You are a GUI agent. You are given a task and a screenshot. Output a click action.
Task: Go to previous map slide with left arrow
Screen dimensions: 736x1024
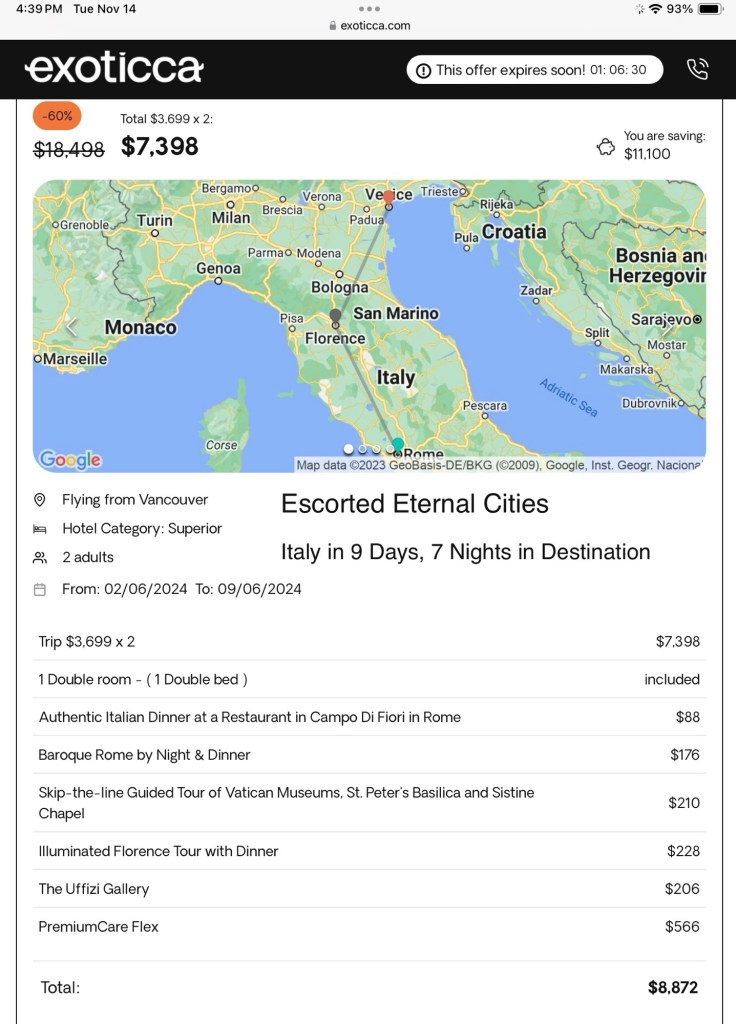[71, 326]
